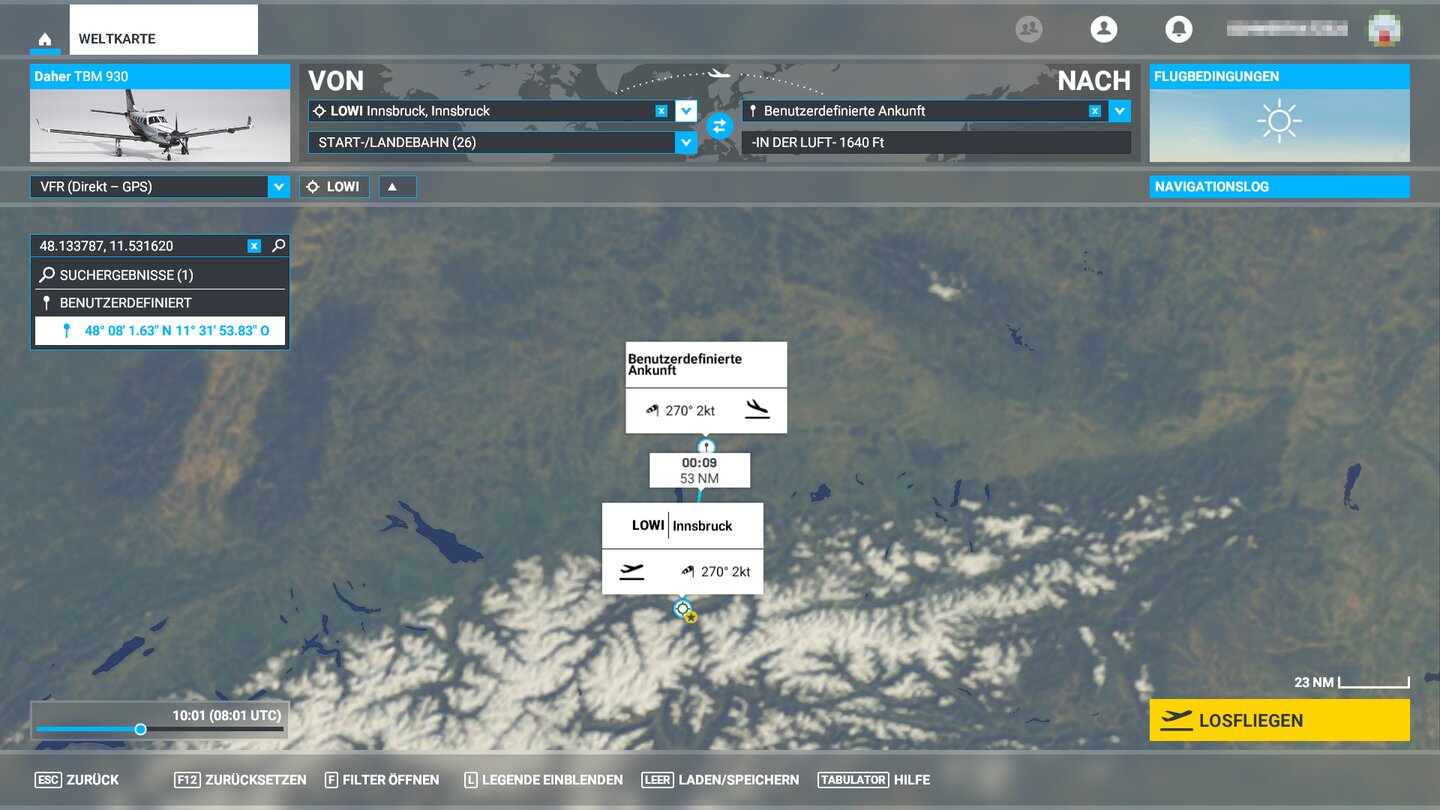
Task: Clear the coordinate search field
Action: pos(254,246)
